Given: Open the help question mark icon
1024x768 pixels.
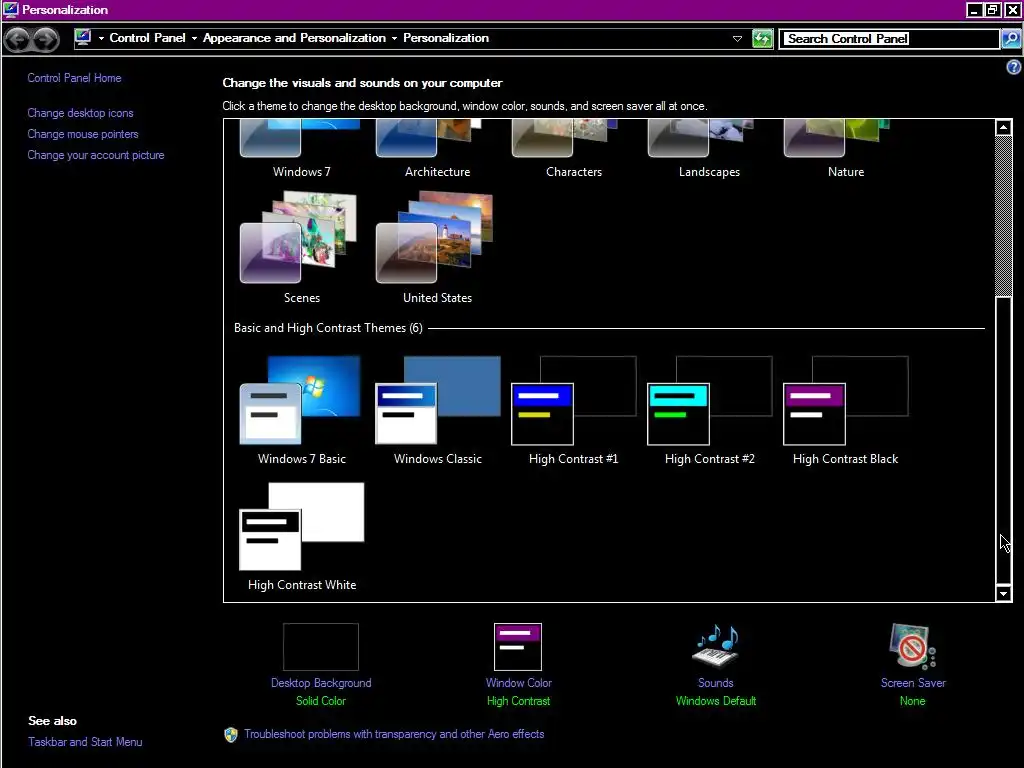Looking at the screenshot, I should 1014,67.
